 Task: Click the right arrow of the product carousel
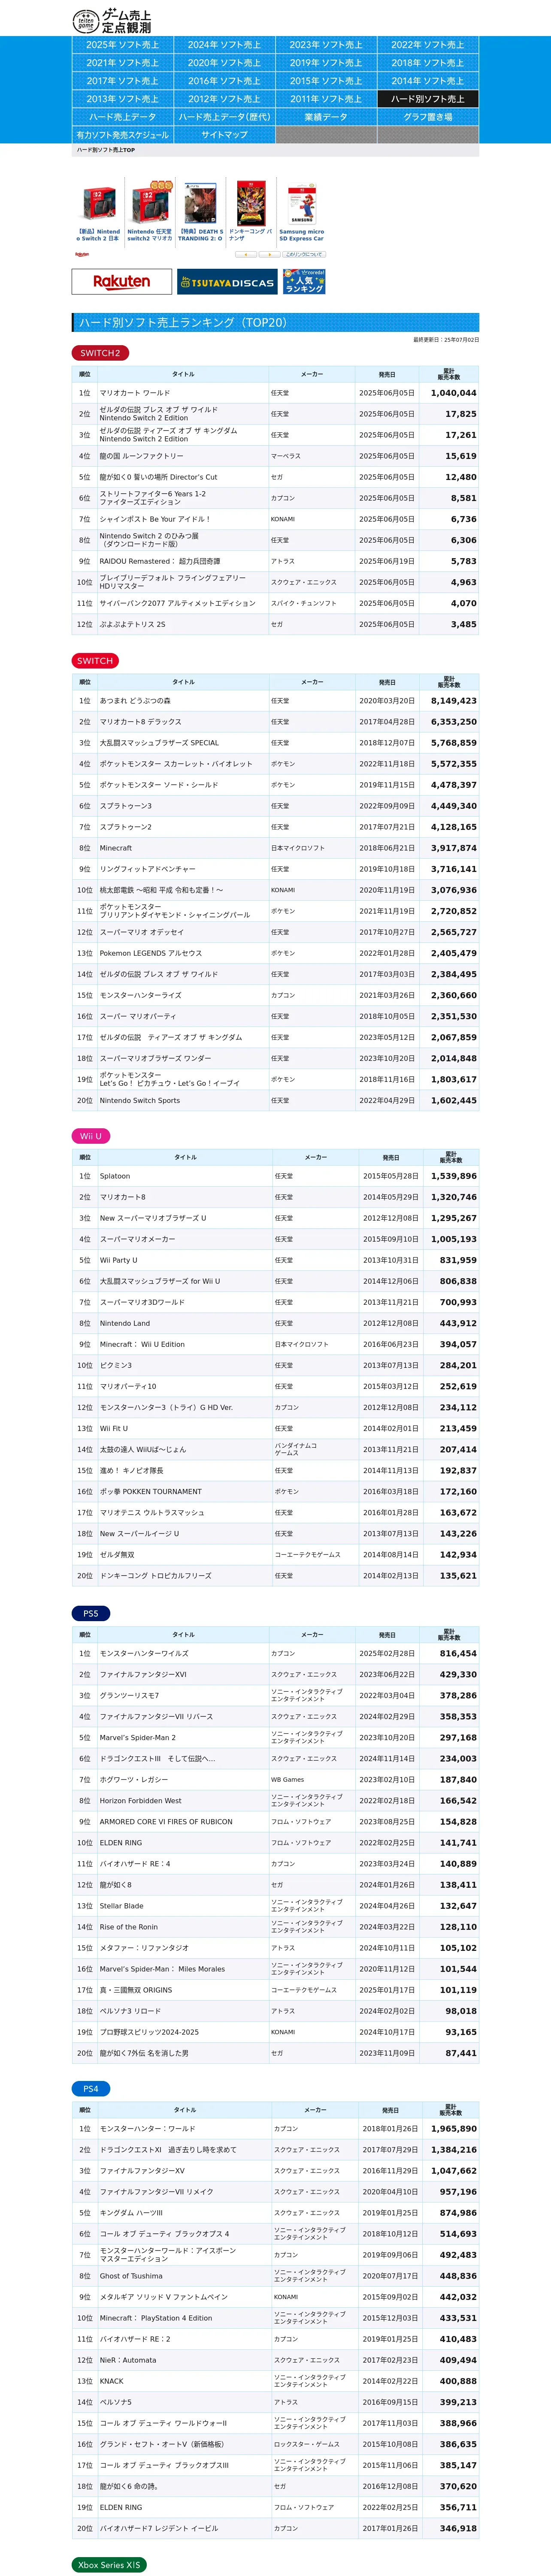(267, 254)
